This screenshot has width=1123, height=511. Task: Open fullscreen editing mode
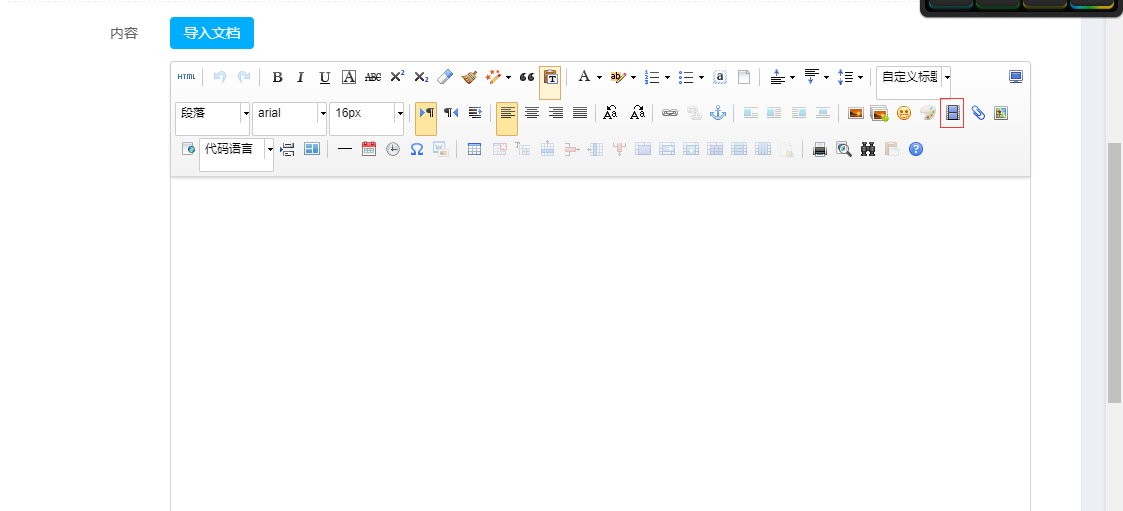tap(1016, 77)
